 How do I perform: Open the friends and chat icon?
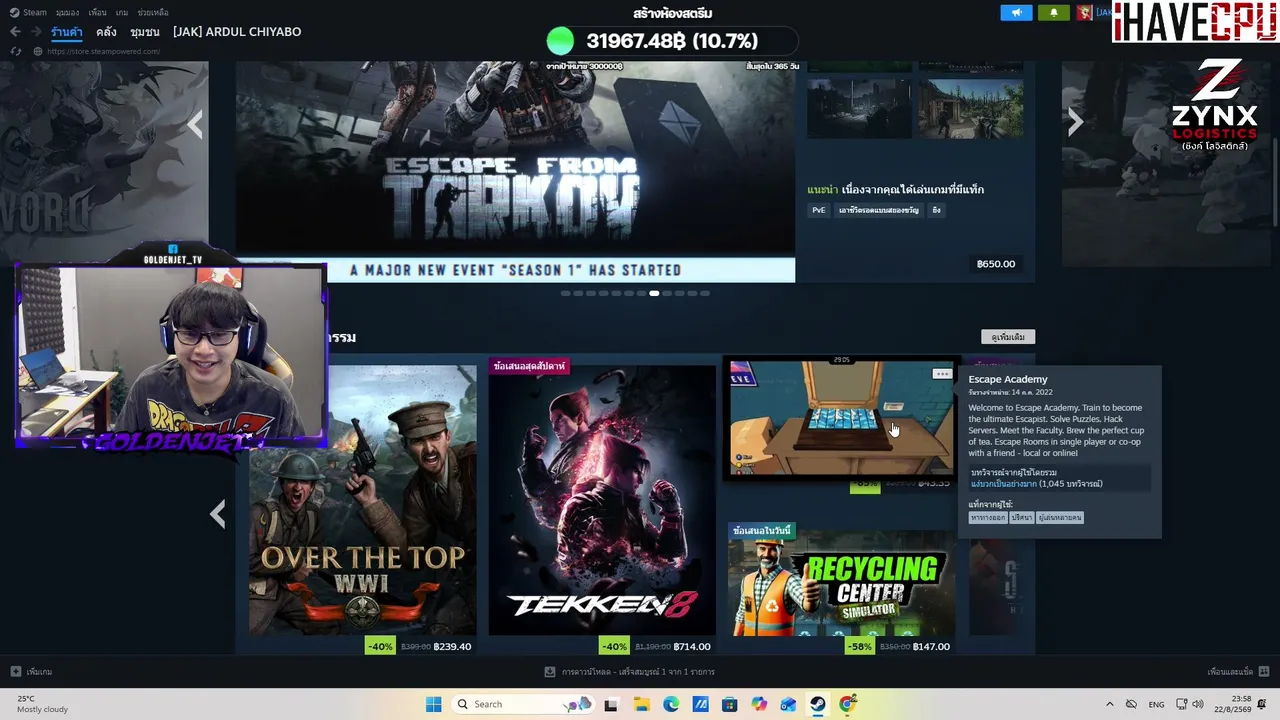pyautogui.click(x=1264, y=672)
